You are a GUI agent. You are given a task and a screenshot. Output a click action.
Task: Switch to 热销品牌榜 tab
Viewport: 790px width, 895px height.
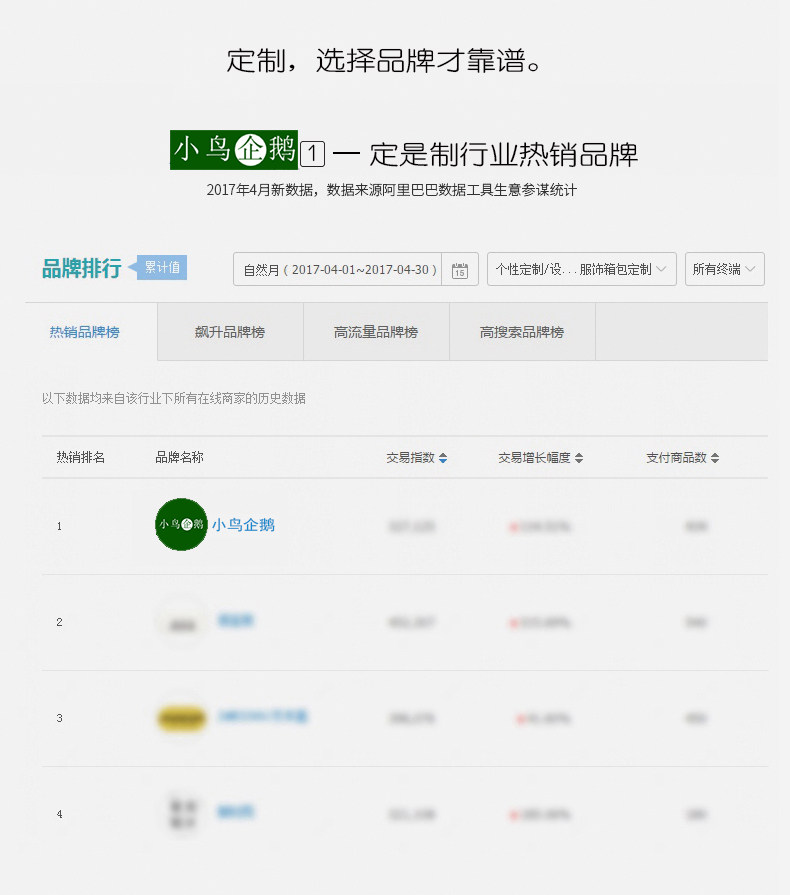(x=84, y=332)
